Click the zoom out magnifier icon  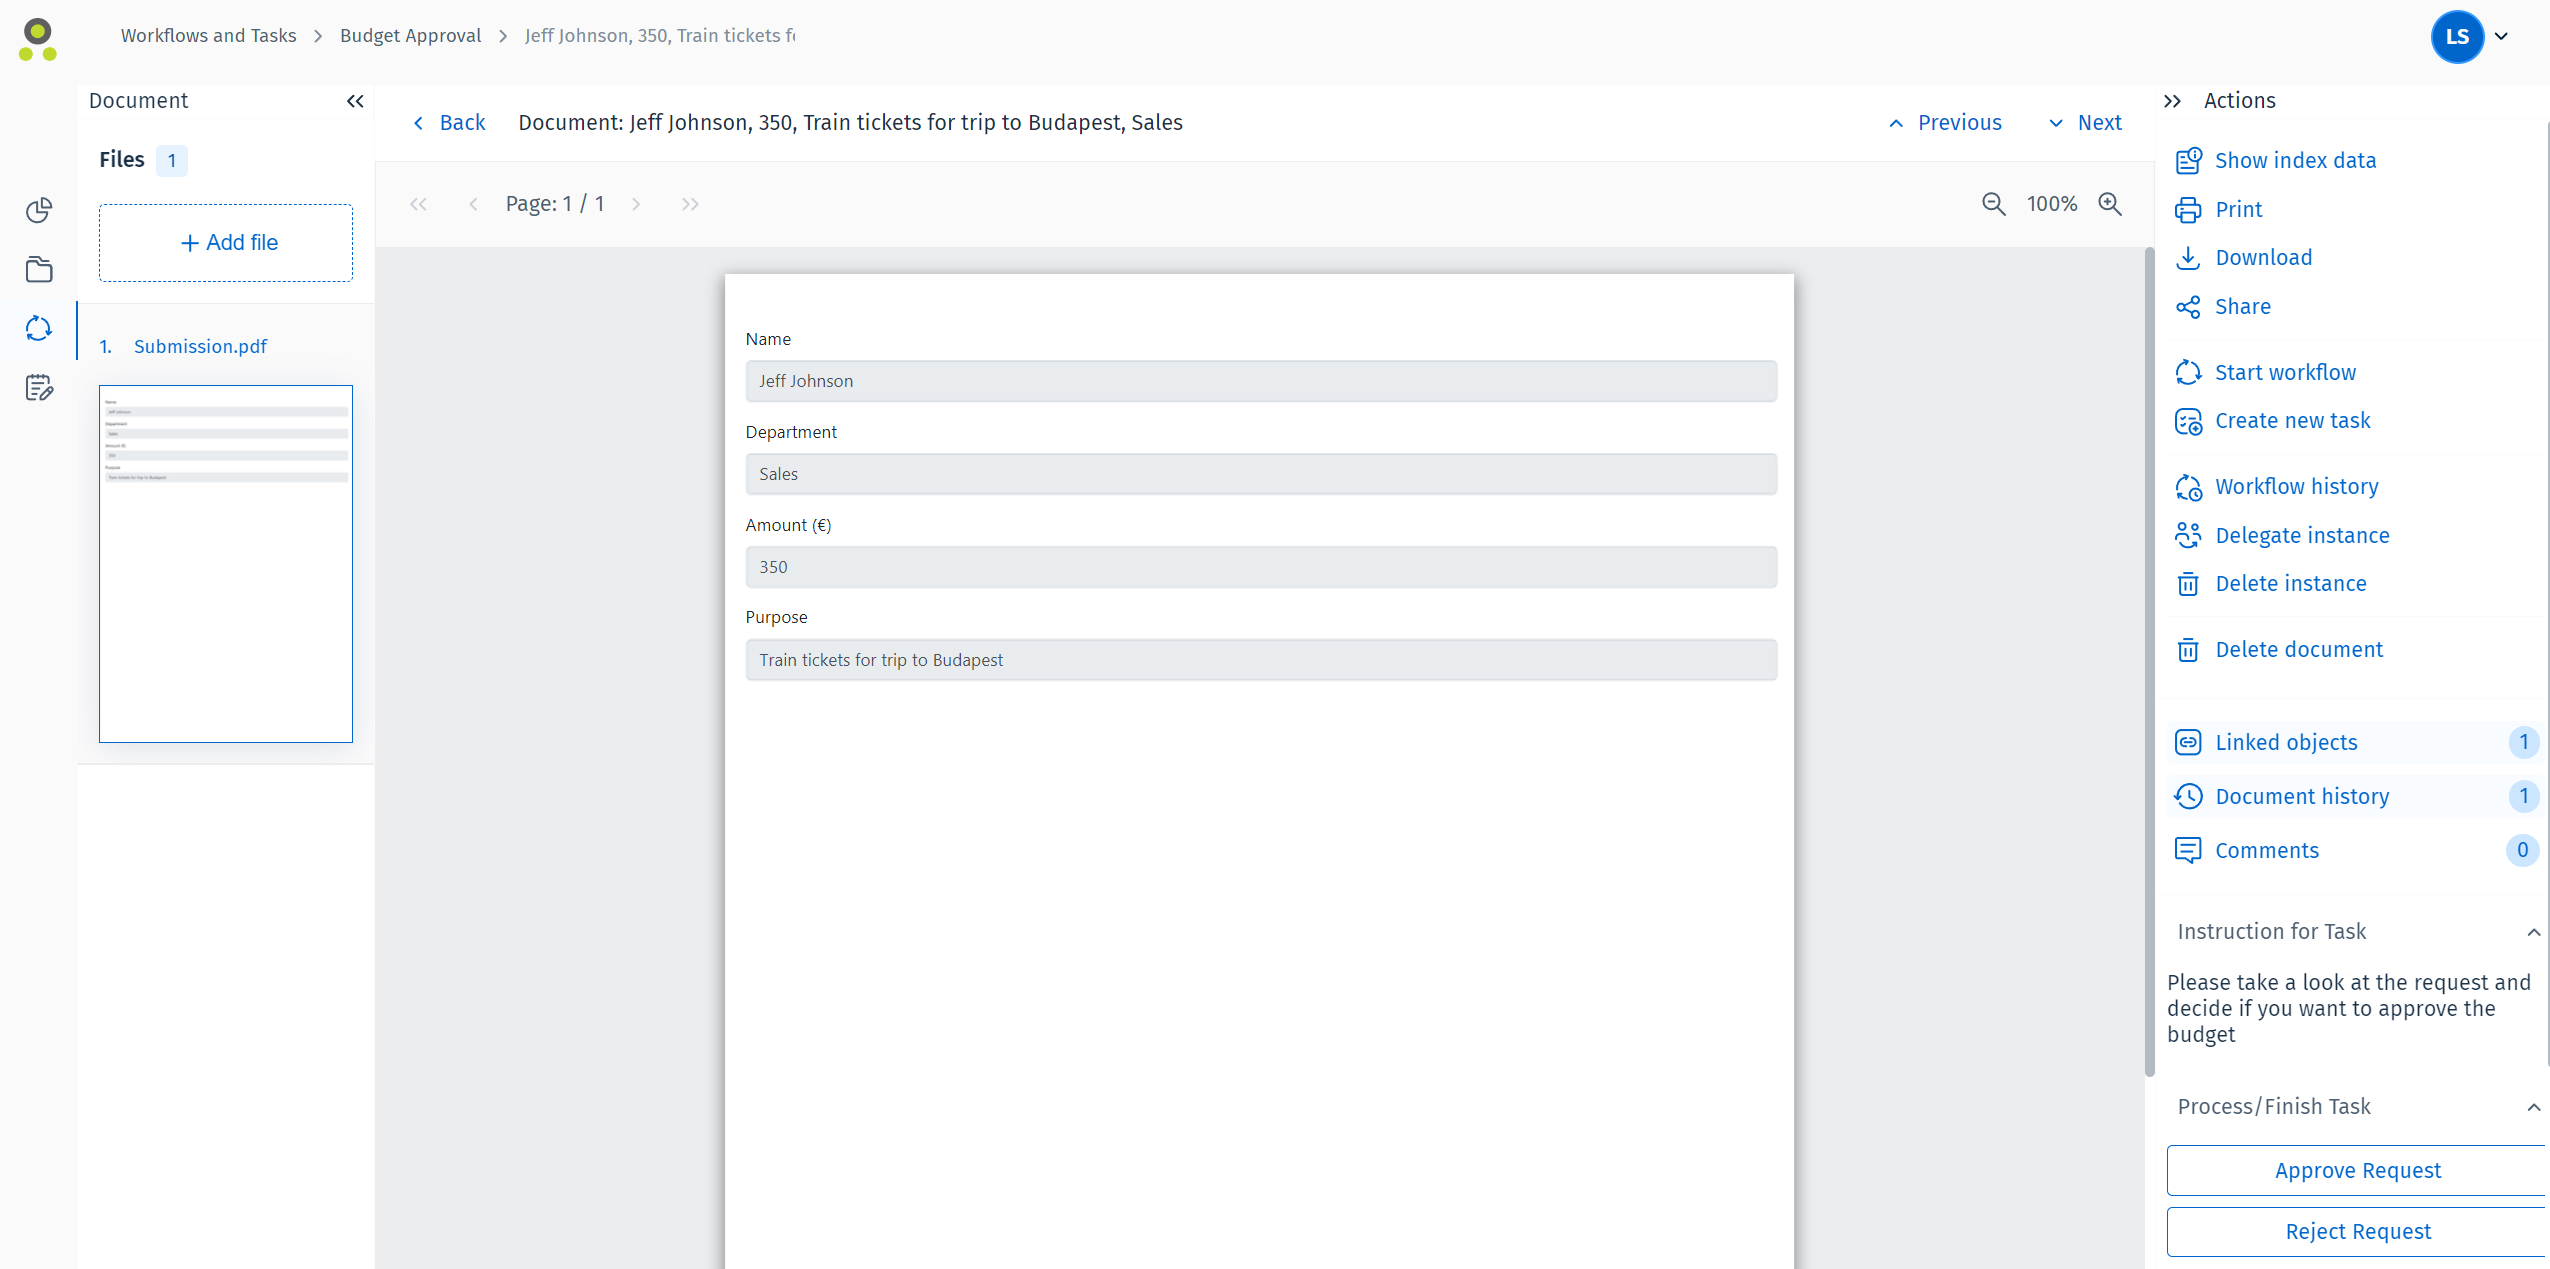[x=1993, y=203]
